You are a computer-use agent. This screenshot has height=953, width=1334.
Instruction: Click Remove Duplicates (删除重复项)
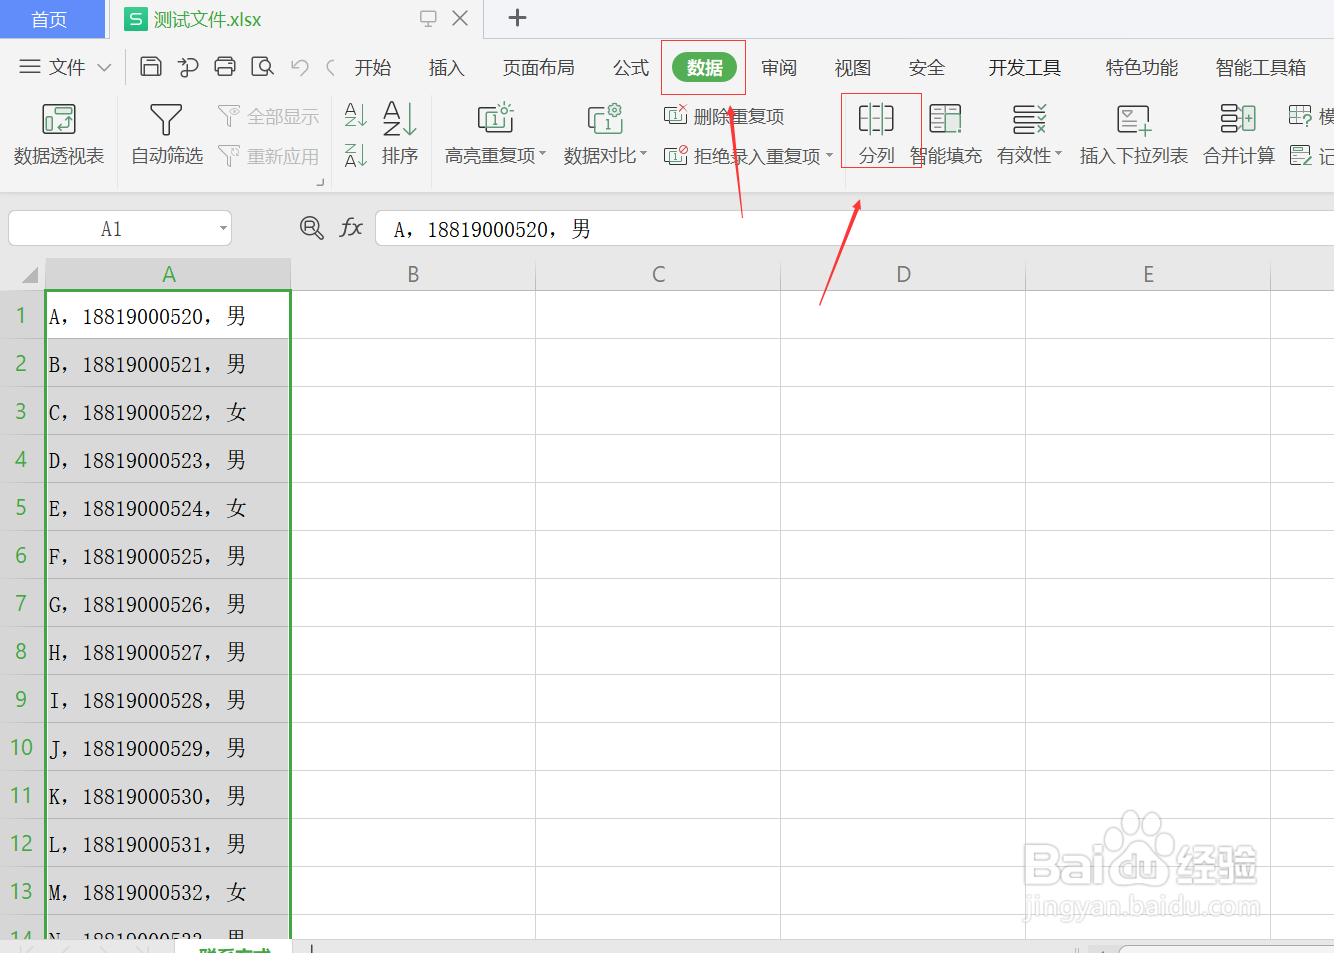tap(725, 117)
